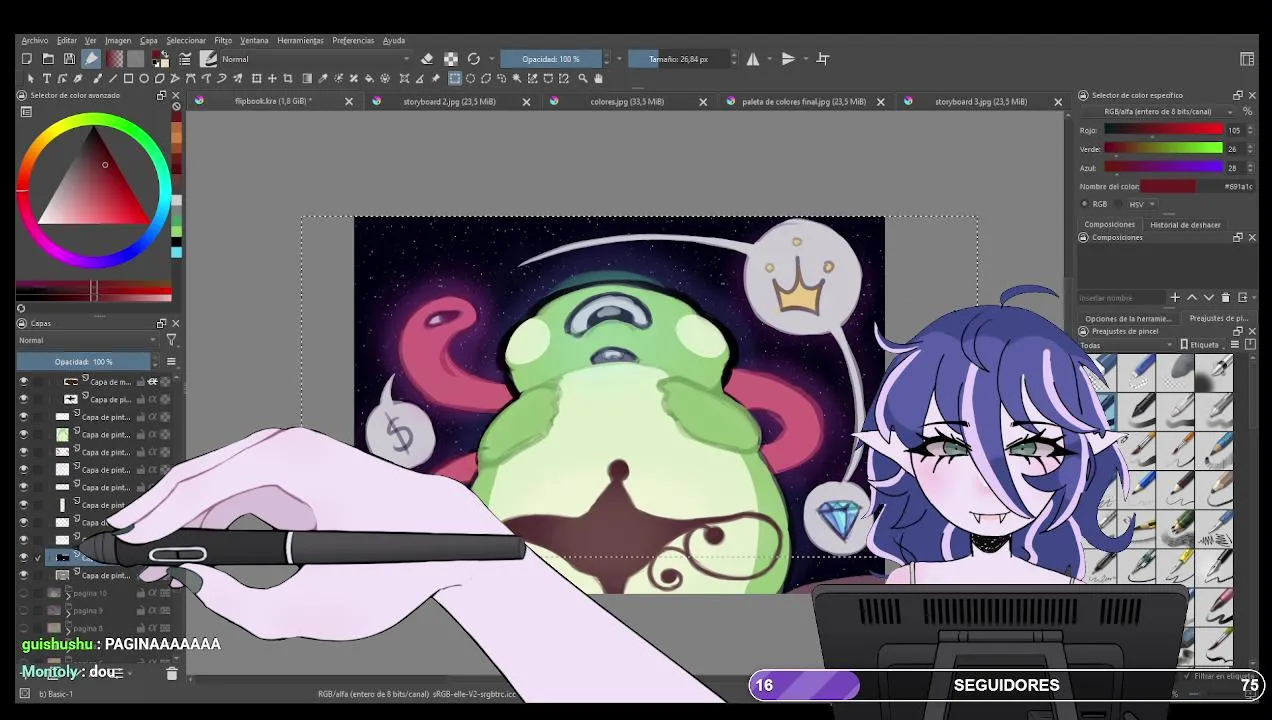1272x720 pixels.
Task: Click the add composition plus button
Action: [1175, 298]
